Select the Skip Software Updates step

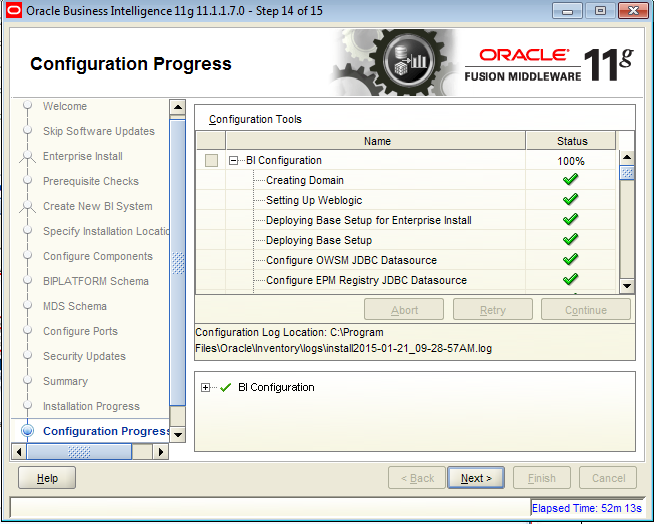pos(99,131)
